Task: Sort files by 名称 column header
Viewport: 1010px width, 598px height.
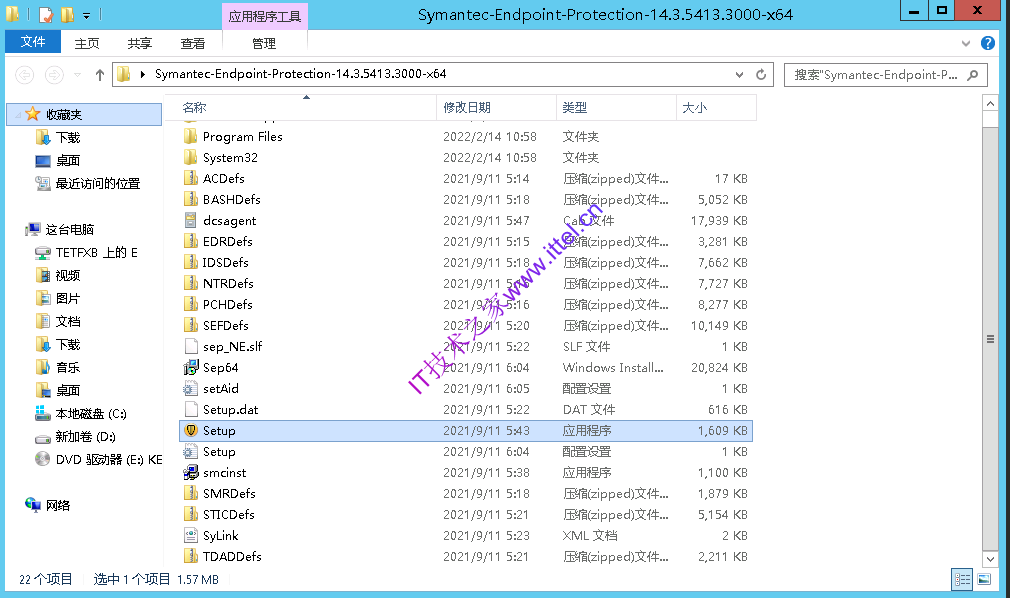Action: pos(300,108)
